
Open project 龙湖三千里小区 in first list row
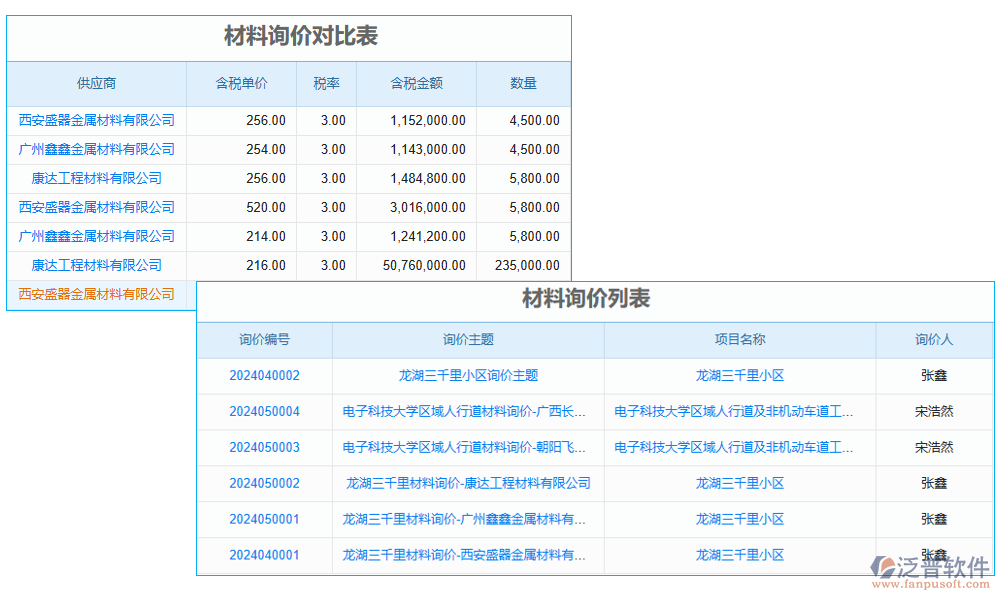point(739,376)
